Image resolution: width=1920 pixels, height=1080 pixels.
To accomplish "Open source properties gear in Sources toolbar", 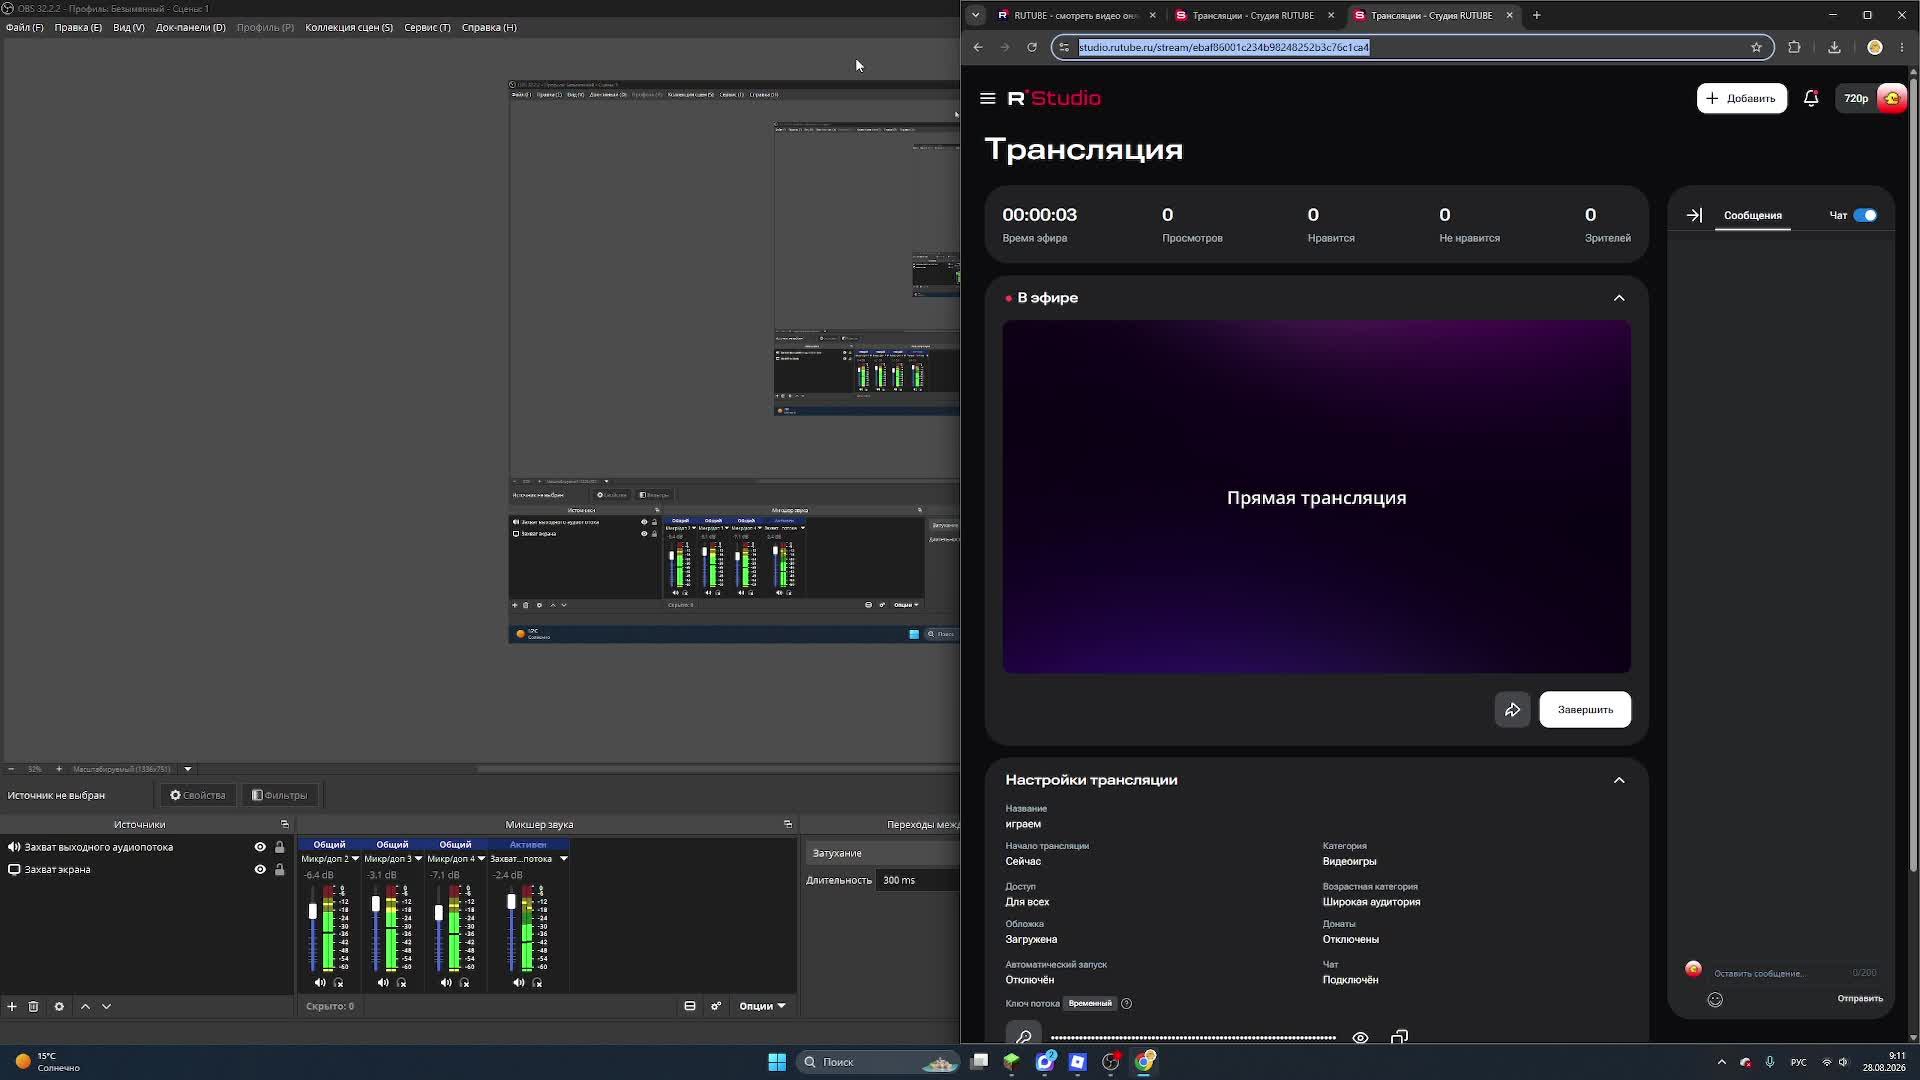I will coord(59,1006).
